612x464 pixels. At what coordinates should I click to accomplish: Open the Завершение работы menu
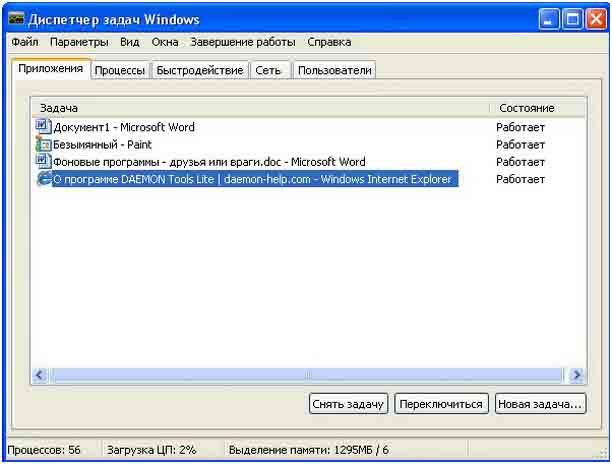click(243, 42)
